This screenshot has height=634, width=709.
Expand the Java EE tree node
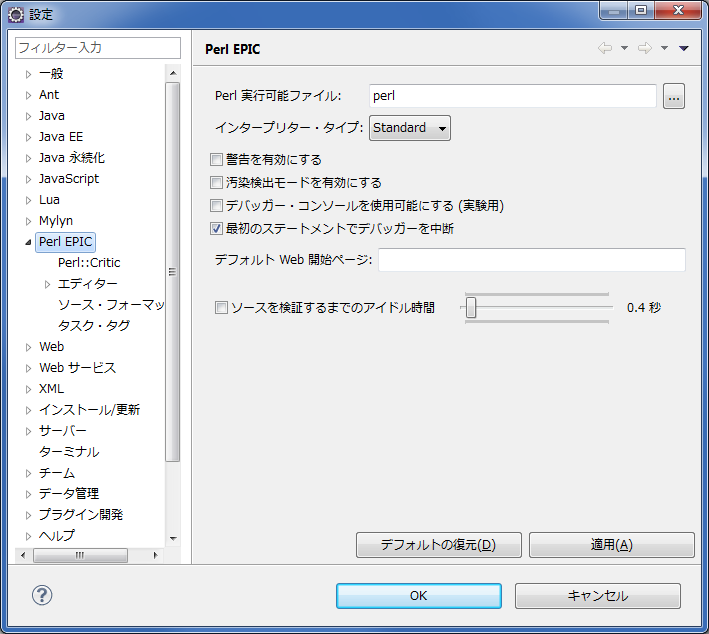point(28,137)
